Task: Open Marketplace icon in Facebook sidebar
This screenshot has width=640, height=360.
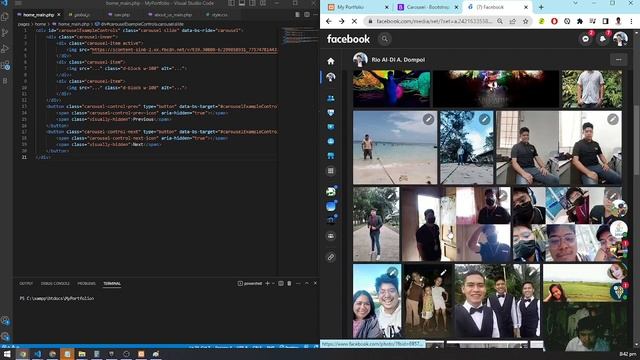Action: pyautogui.click(x=331, y=156)
